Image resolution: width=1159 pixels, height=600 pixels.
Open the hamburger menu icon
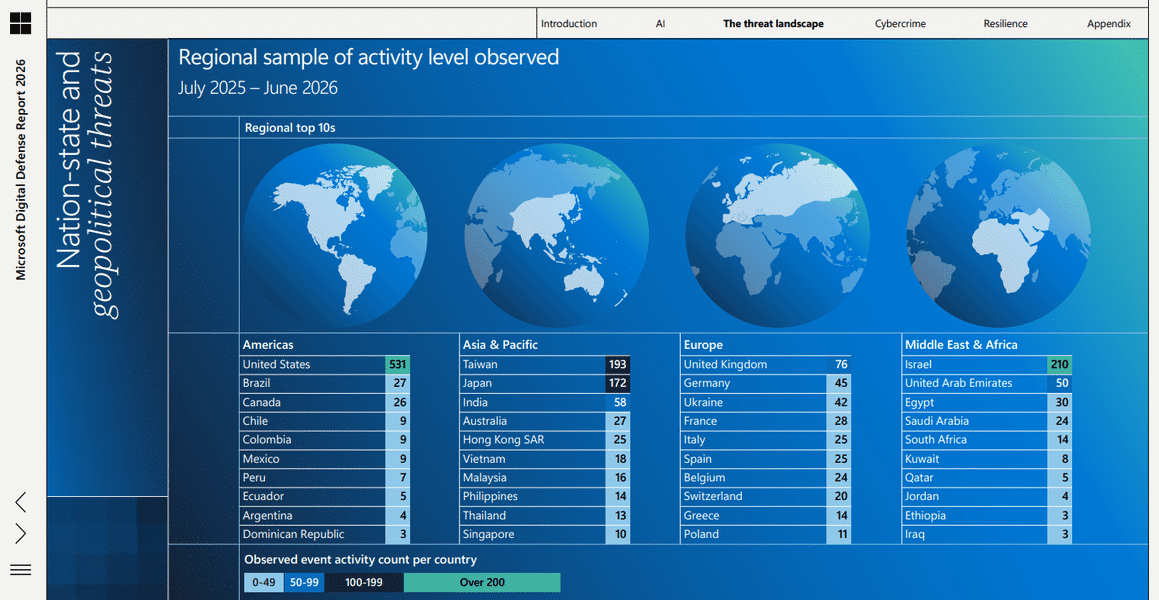[21, 569]
